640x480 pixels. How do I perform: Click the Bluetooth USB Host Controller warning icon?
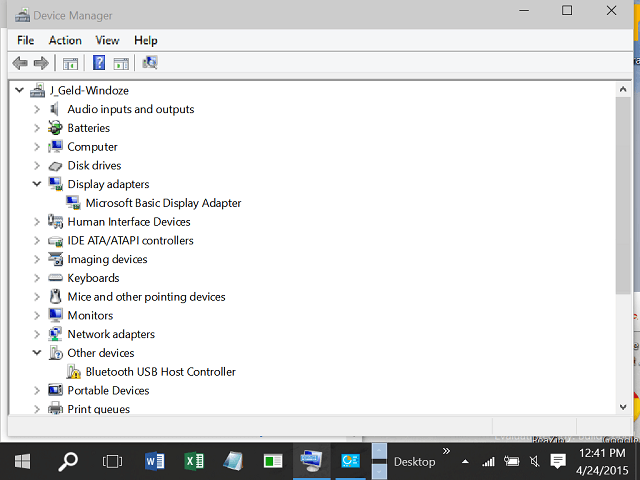[73, 372]
